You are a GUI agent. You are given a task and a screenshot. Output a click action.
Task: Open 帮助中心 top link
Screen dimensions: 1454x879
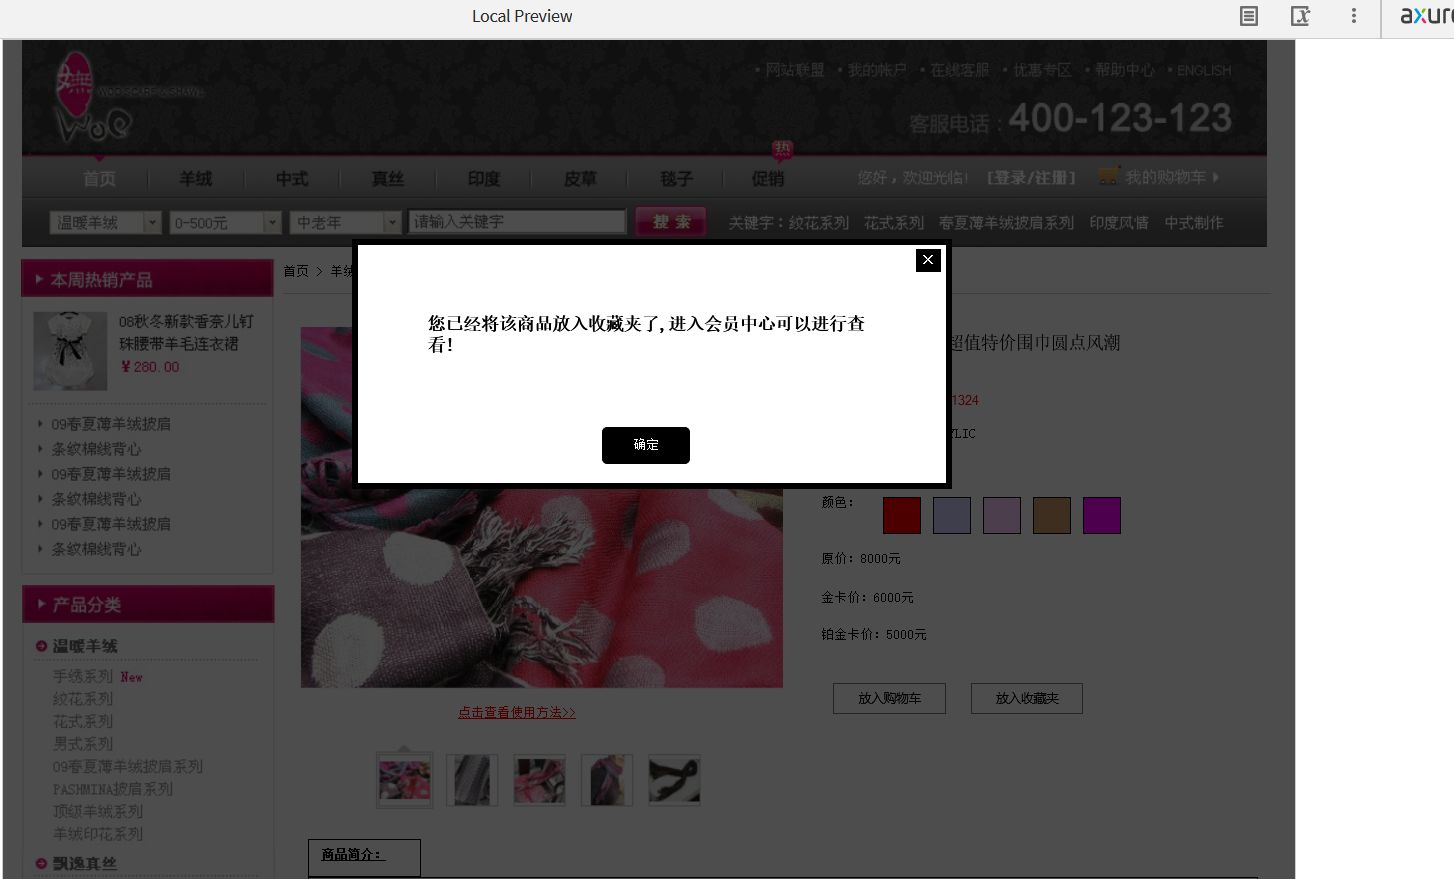[x=1124, y=70]
